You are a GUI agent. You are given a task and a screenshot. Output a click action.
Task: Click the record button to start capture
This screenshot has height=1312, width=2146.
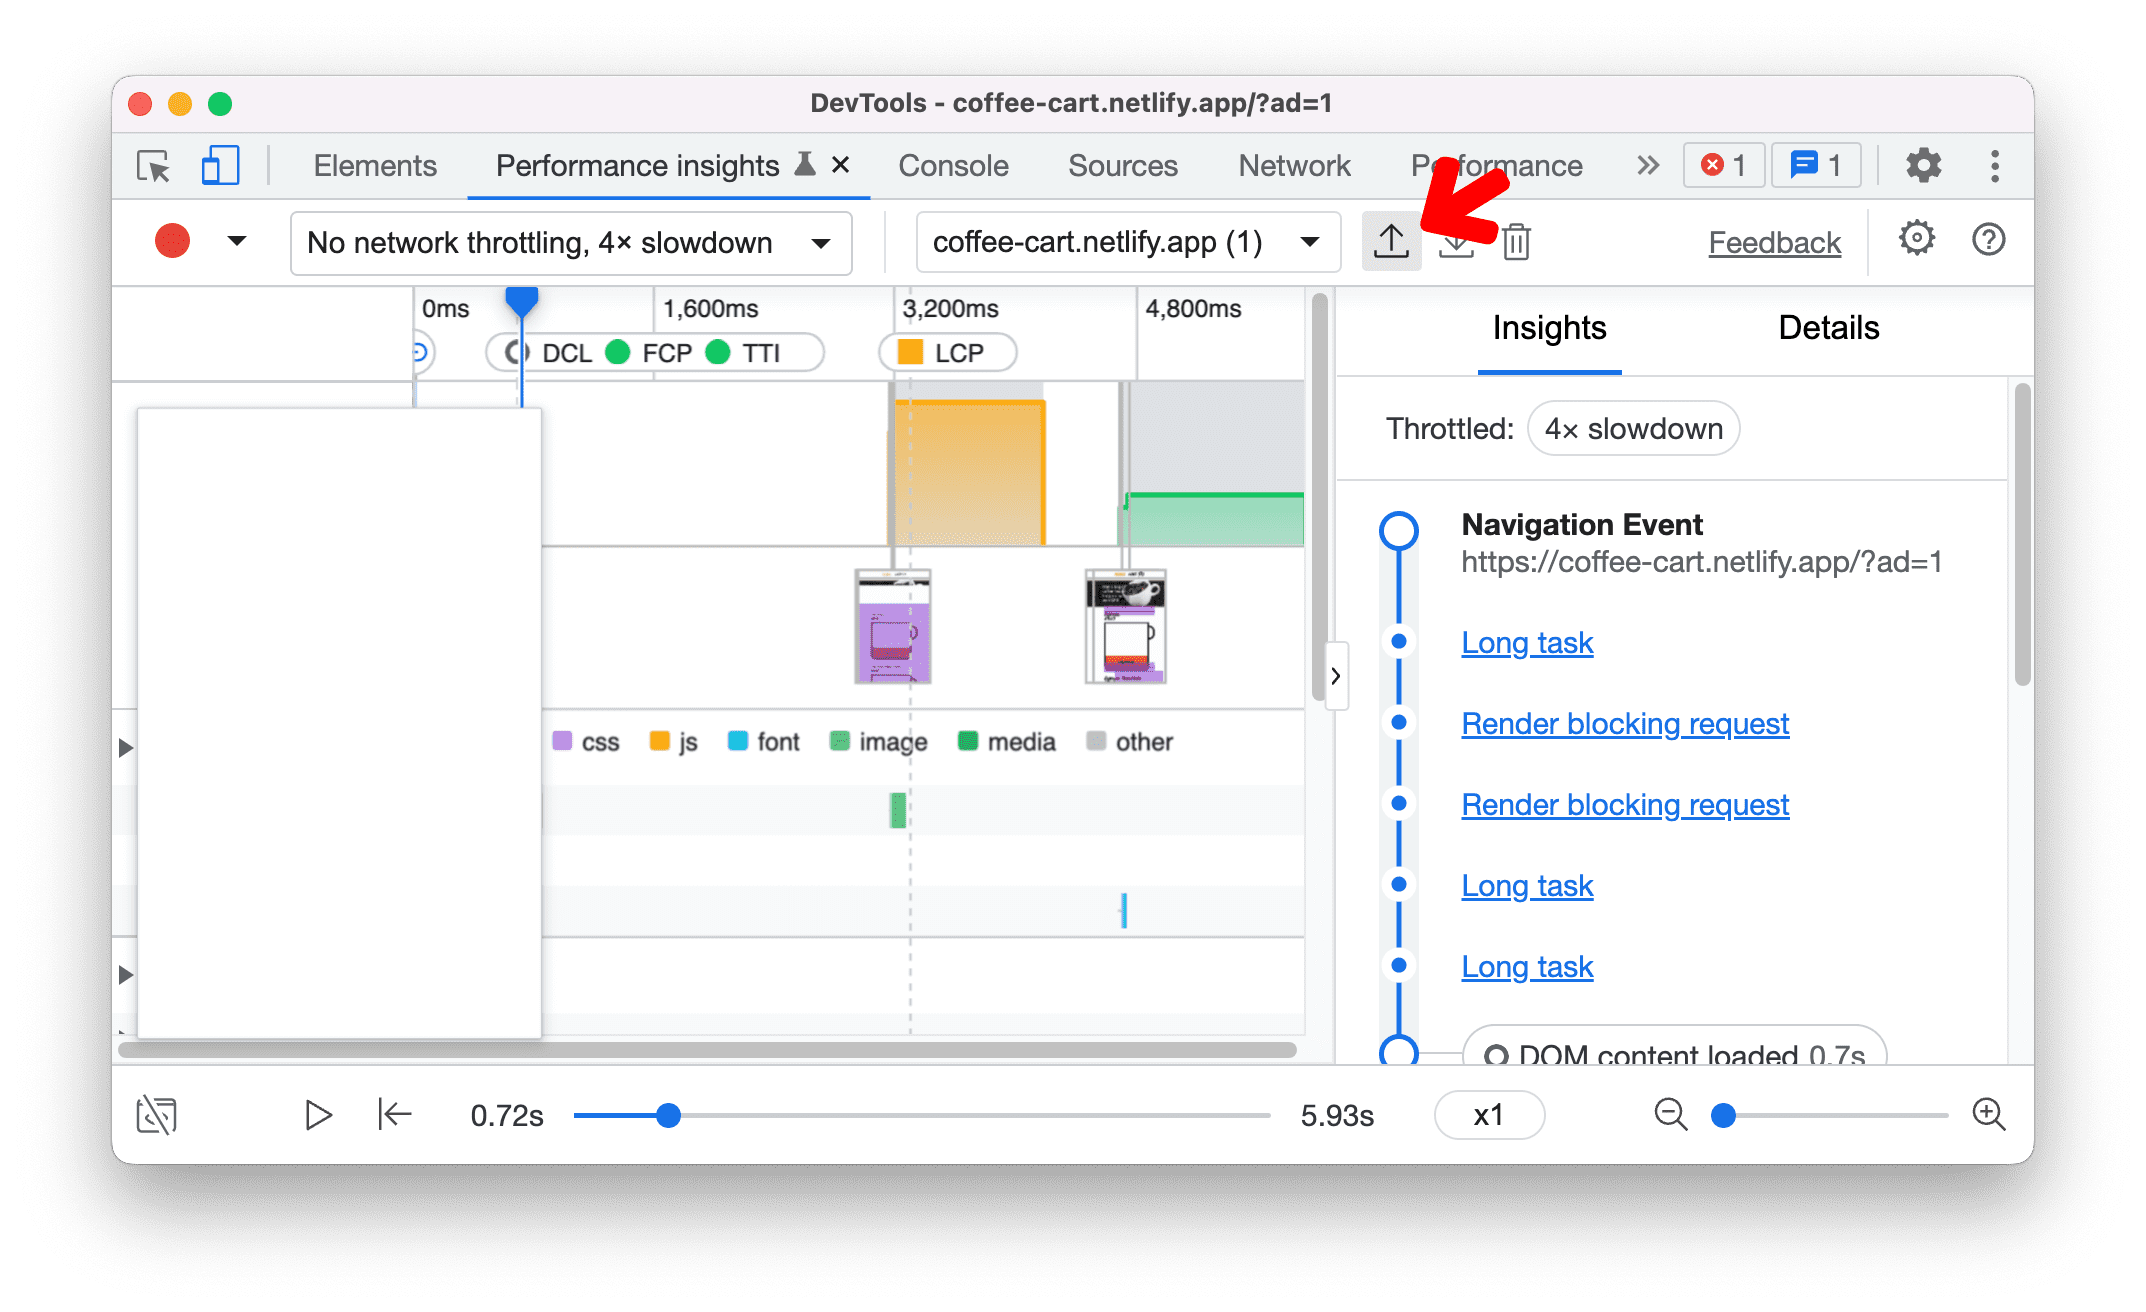pyautogui.click(x=170, y=241)
